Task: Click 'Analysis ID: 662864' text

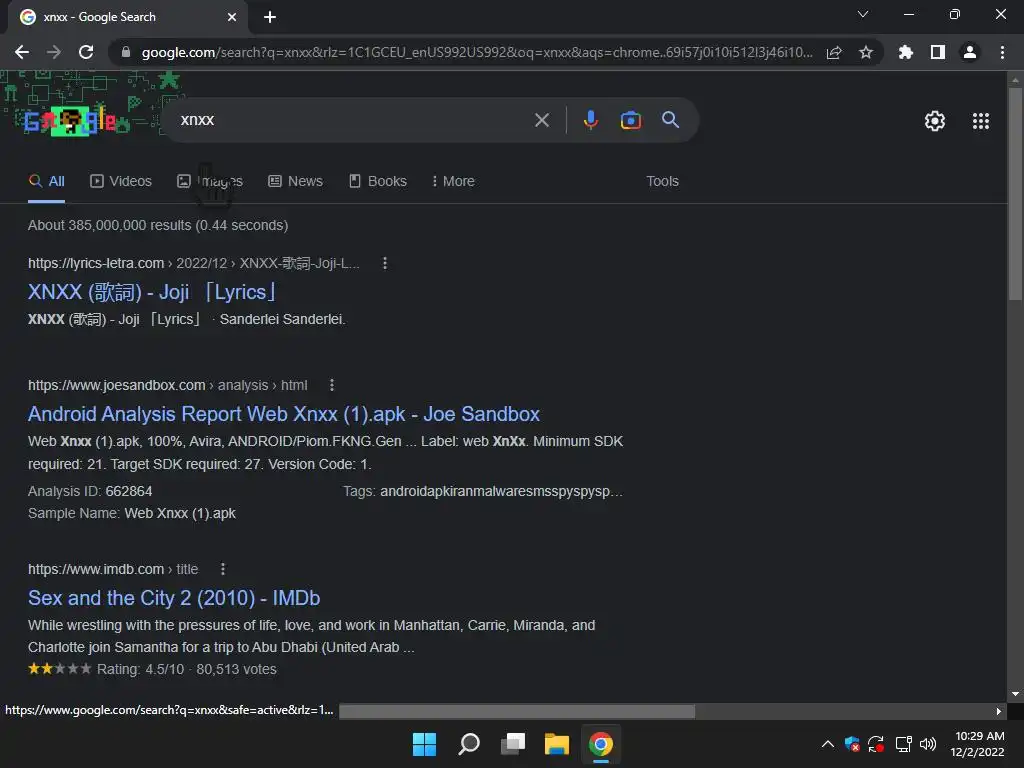Action: (x=90, y=491)
